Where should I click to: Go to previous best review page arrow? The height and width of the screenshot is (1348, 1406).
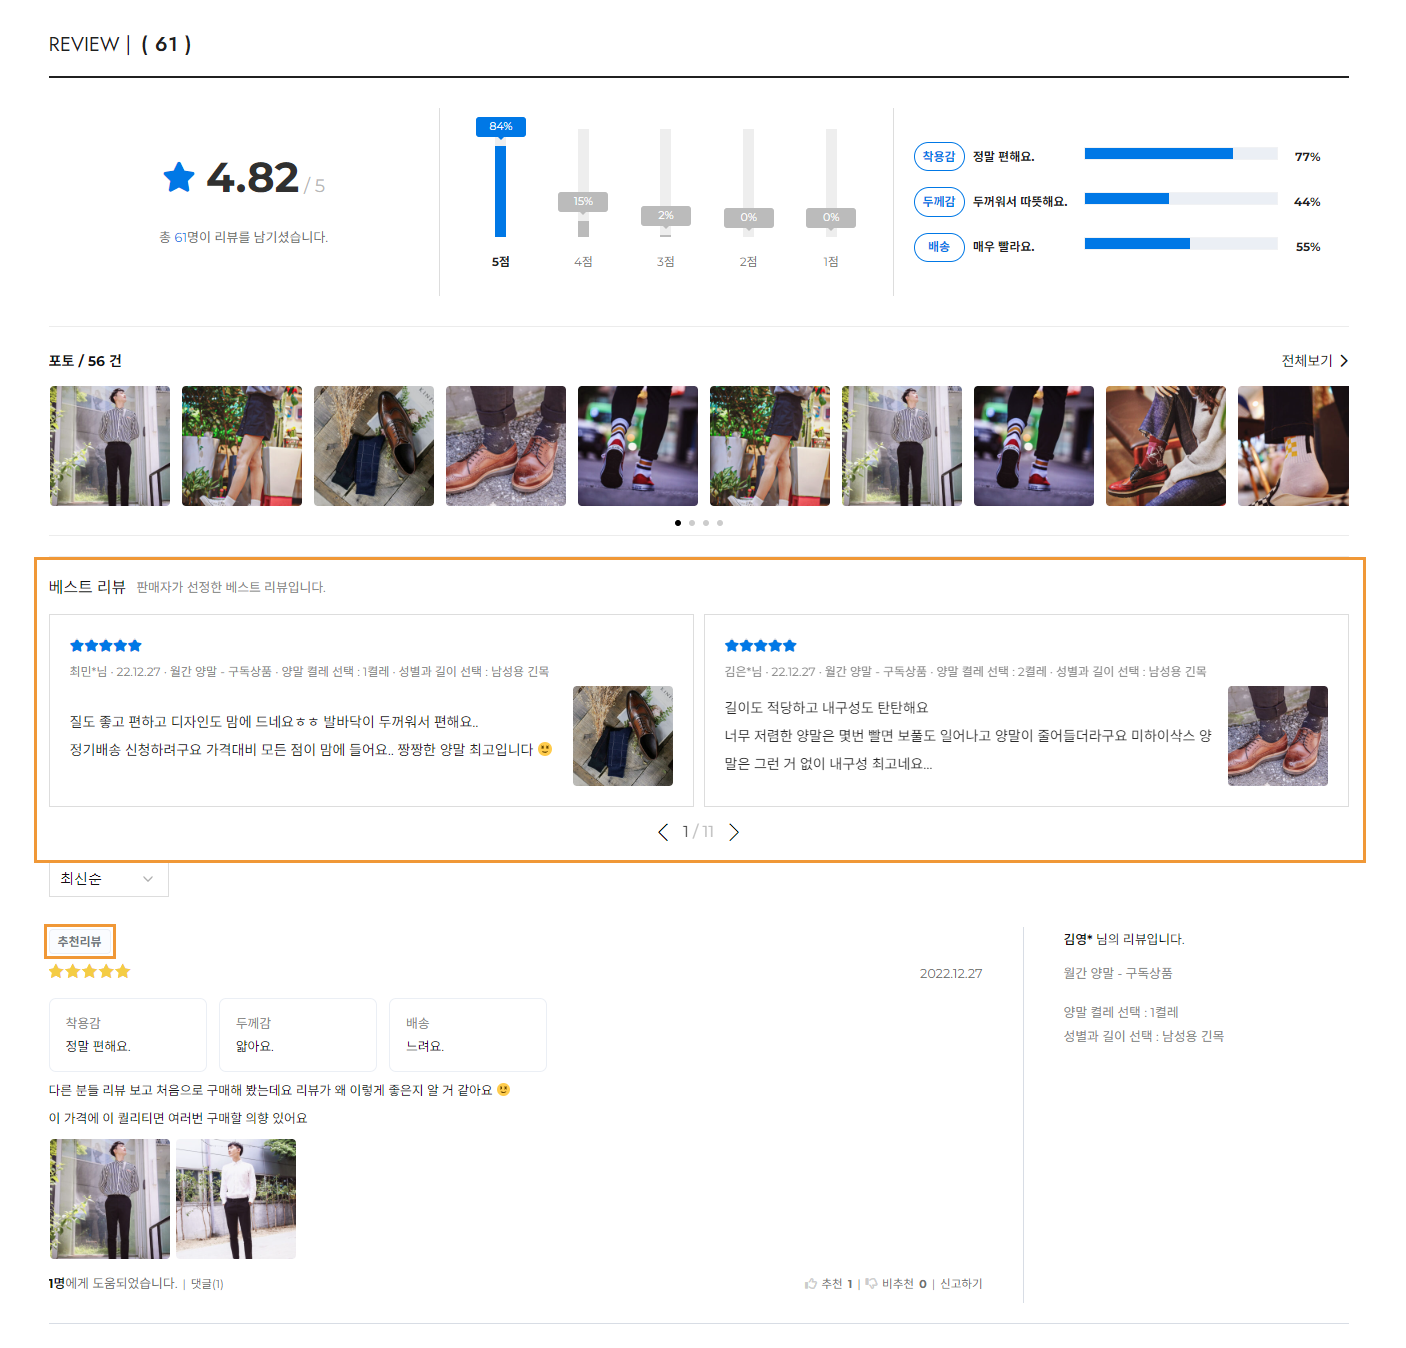pyautogui.click(x=663, y=832)
